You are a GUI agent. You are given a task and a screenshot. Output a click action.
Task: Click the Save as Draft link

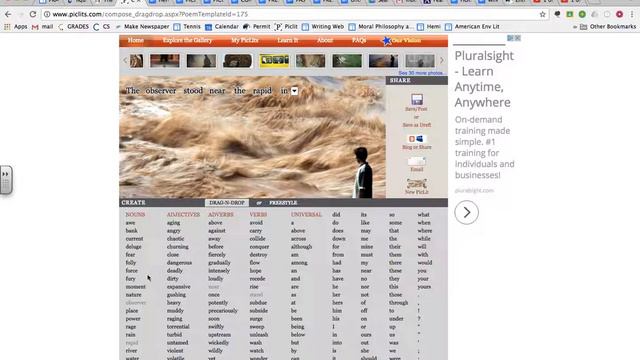pyautogui.click(x=416, y=125)
